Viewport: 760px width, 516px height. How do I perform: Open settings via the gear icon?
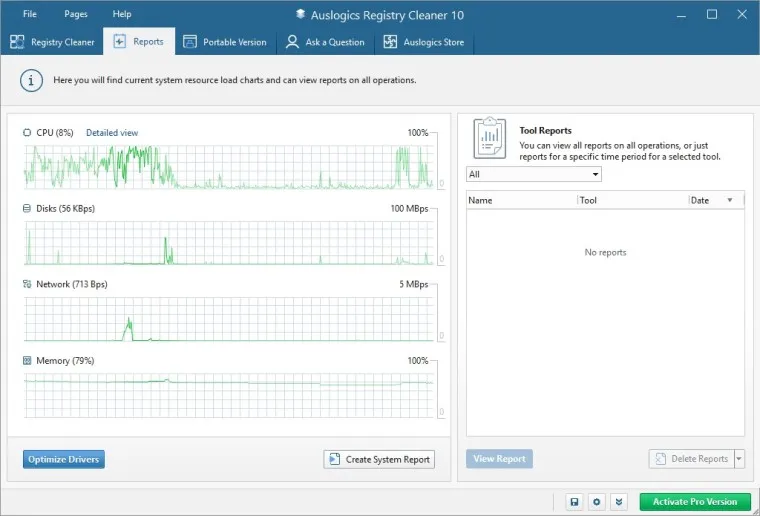click(596, 502)
